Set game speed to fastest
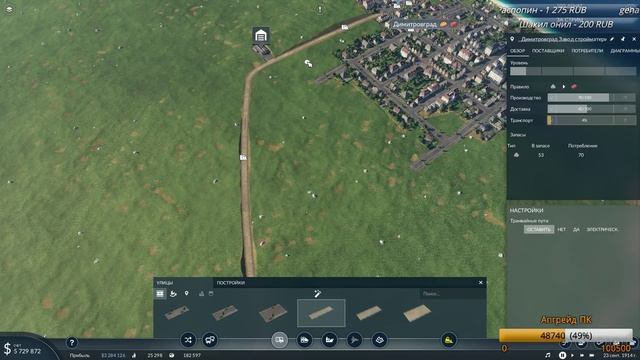 pos(592,356)
